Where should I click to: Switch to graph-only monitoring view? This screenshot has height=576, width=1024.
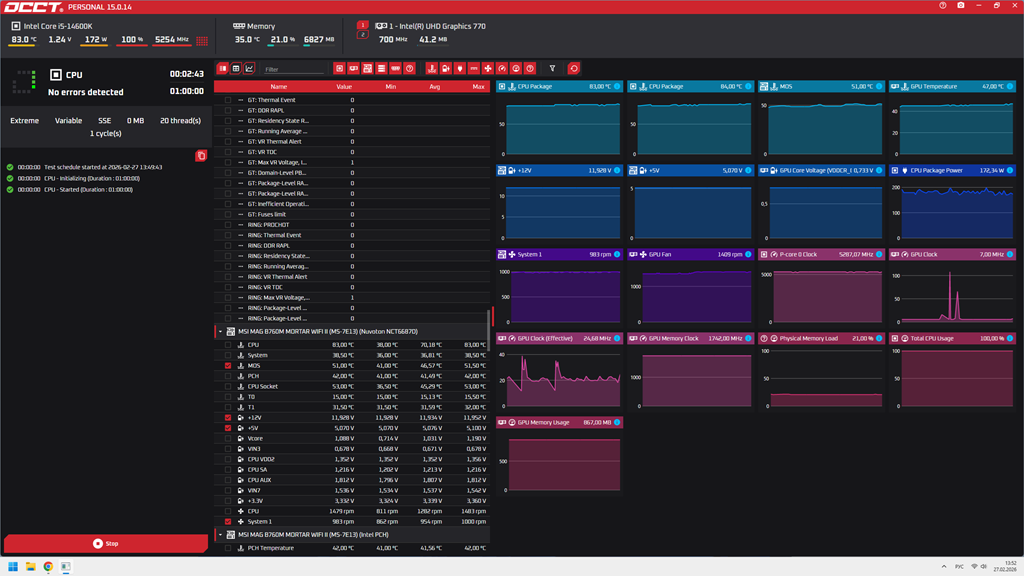click(x=249, y=69)
